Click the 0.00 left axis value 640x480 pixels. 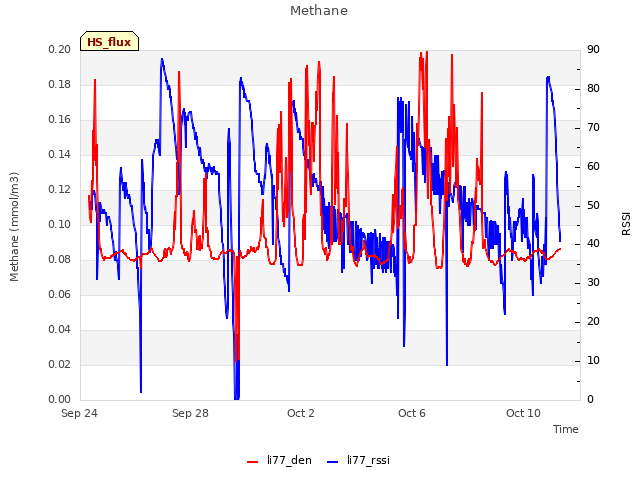pos(60,400)
